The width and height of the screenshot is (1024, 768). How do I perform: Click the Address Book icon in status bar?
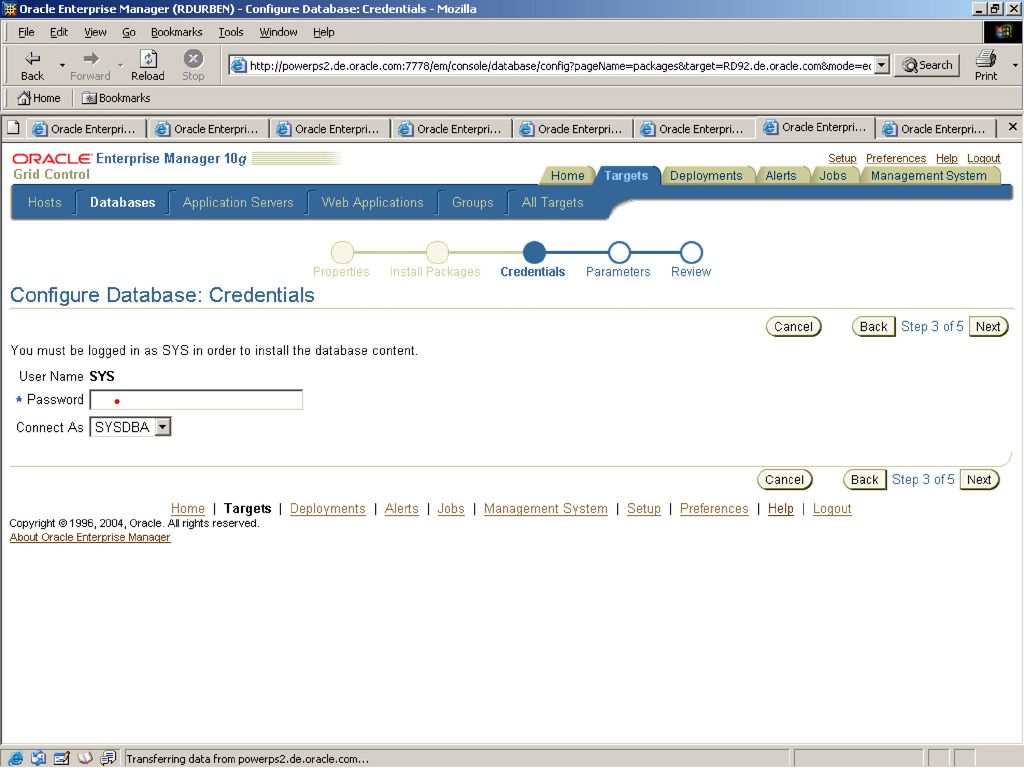(x=85, y=758)
